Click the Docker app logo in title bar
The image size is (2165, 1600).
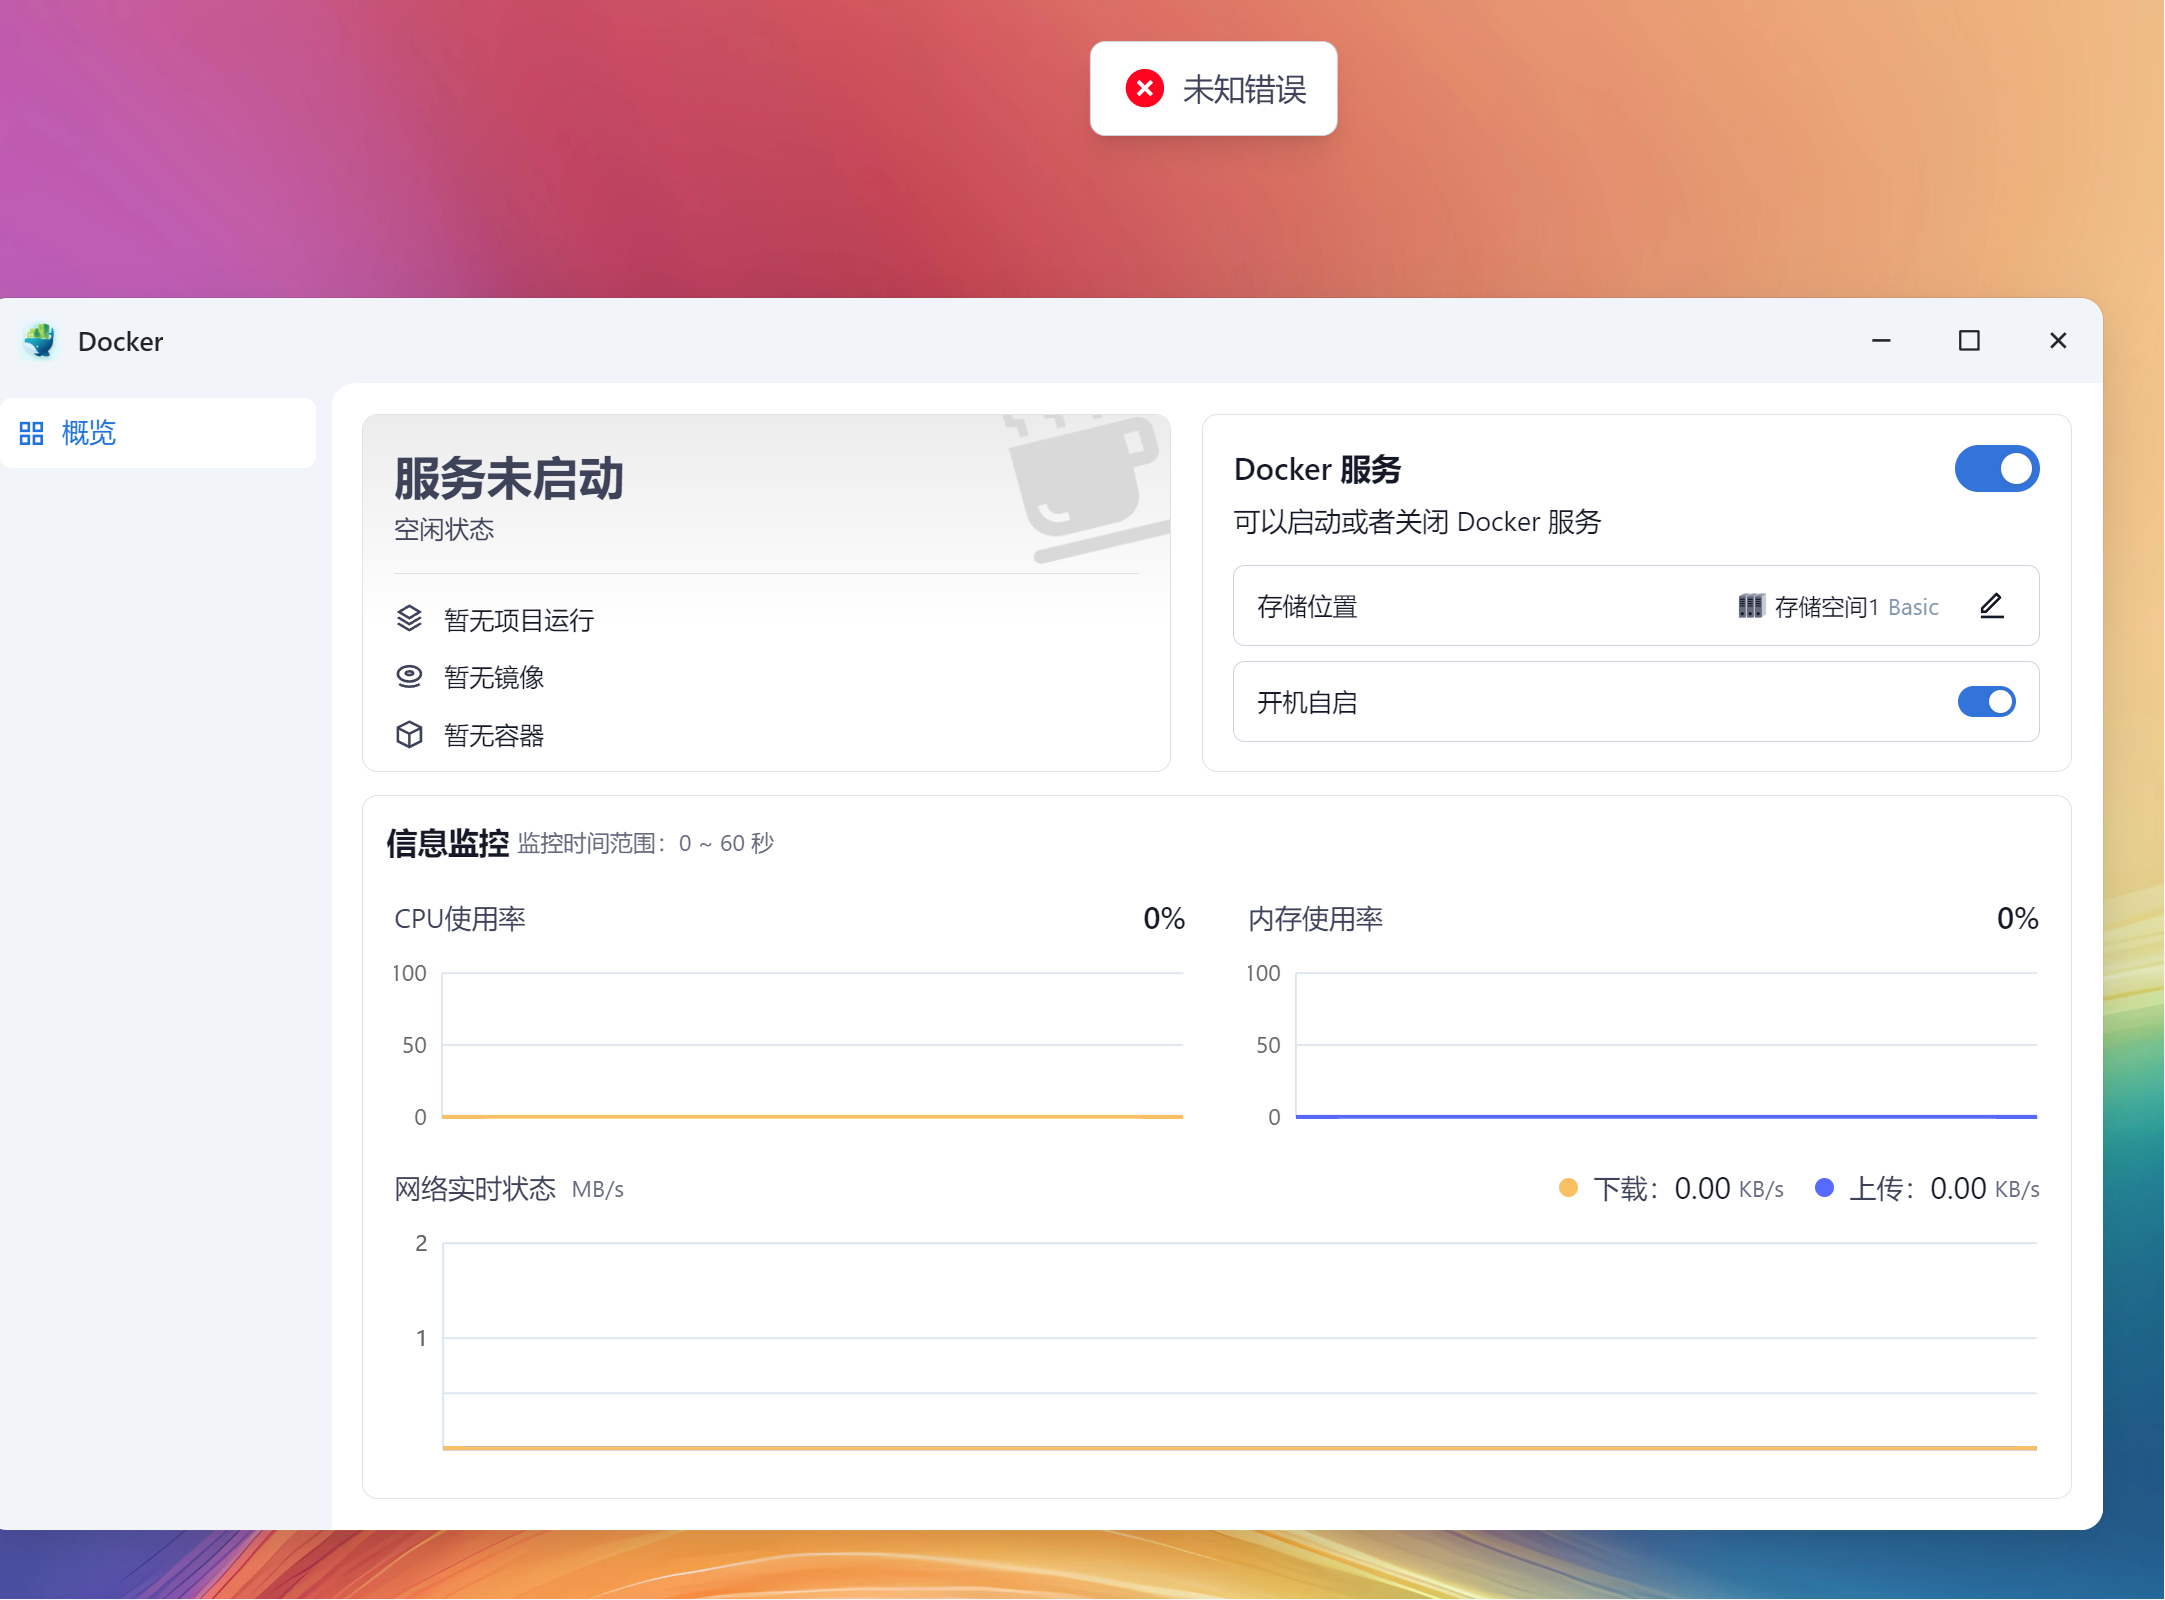40,341
